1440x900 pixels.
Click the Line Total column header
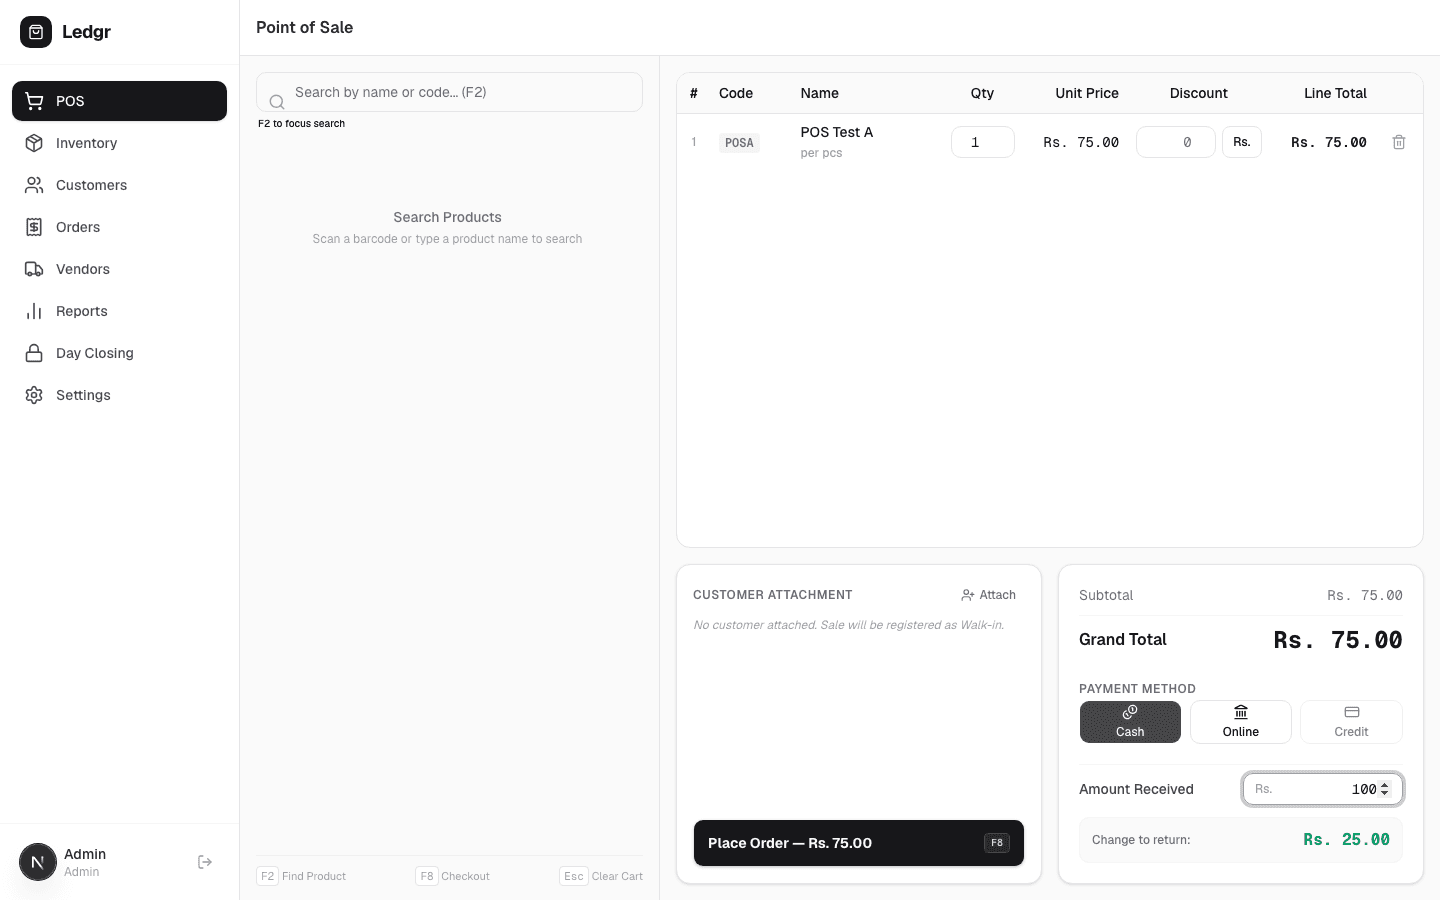1335,93
